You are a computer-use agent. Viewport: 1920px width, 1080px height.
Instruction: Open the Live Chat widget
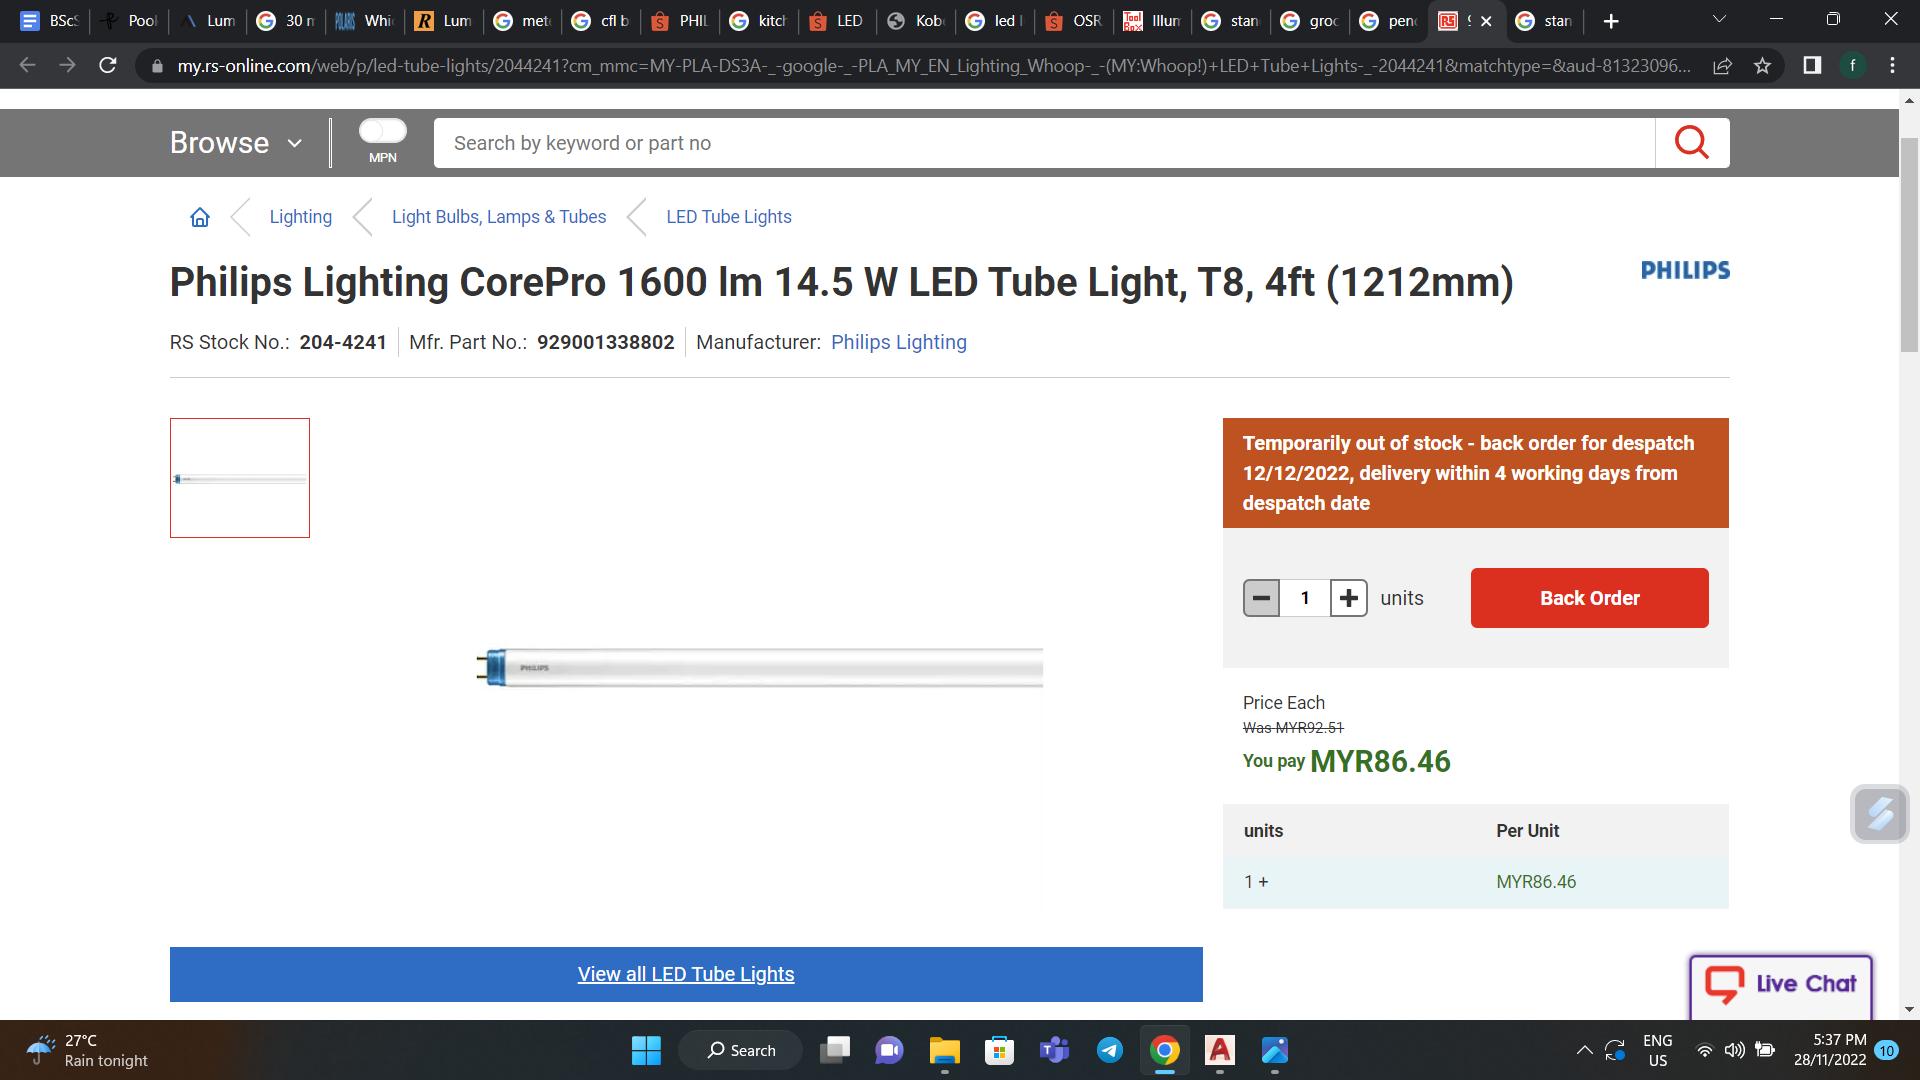pos(1780,984)
